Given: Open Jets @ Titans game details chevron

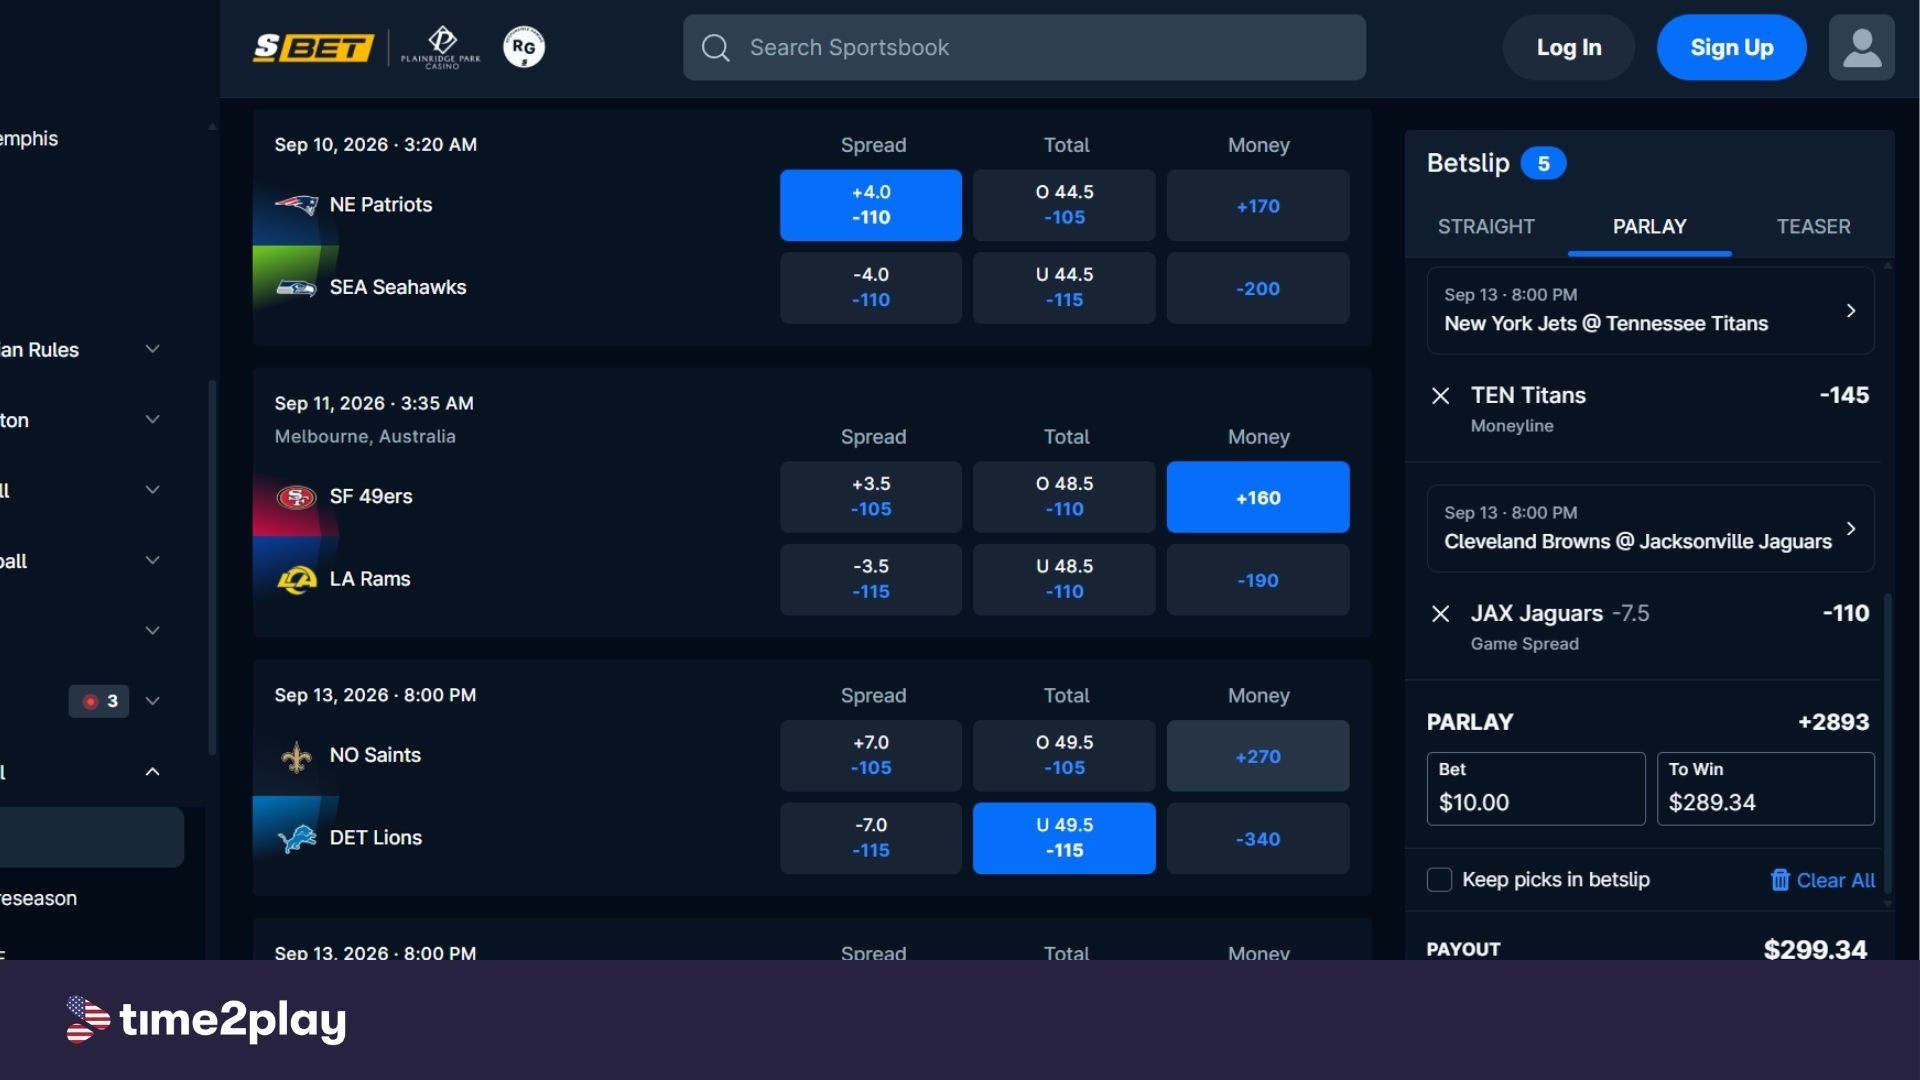Looking at the screenshot, I should click(x=1851, y=310).
